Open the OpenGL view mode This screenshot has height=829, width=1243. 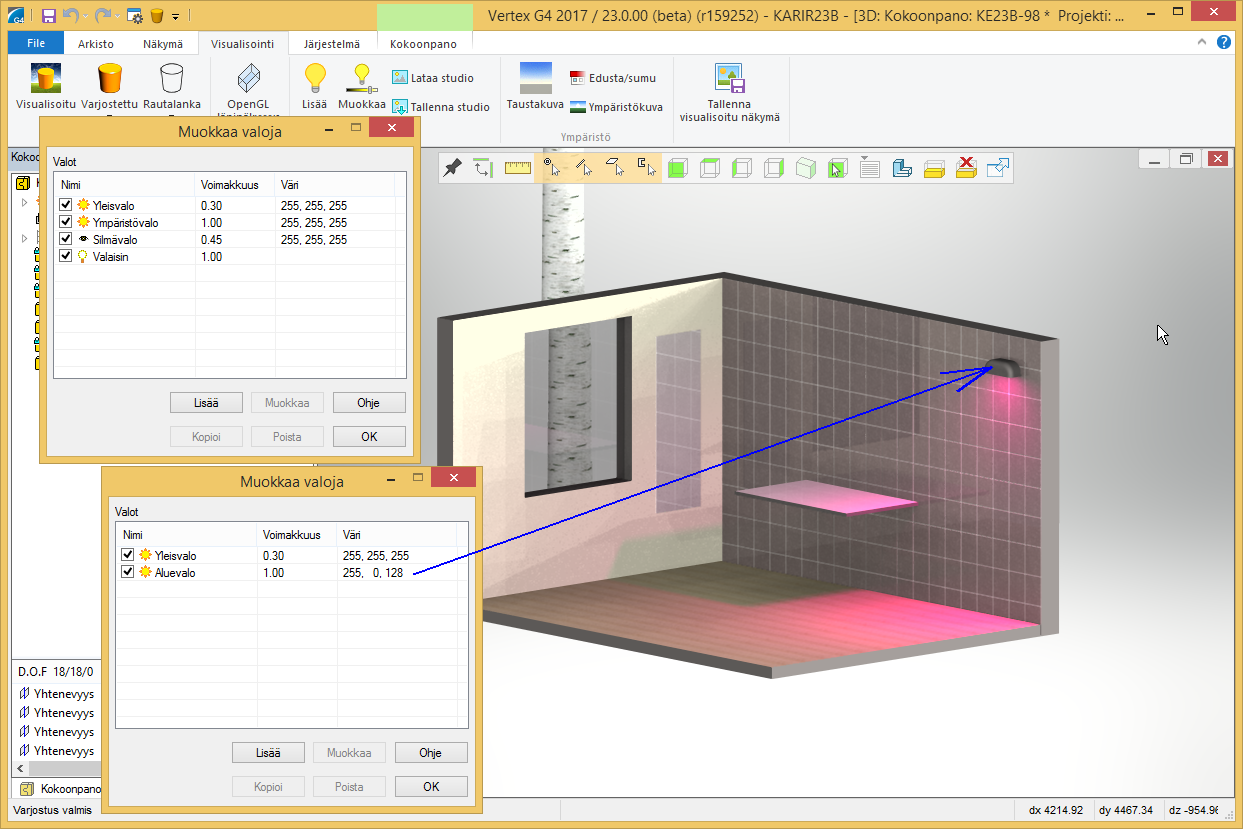click(x=248, y=78)
